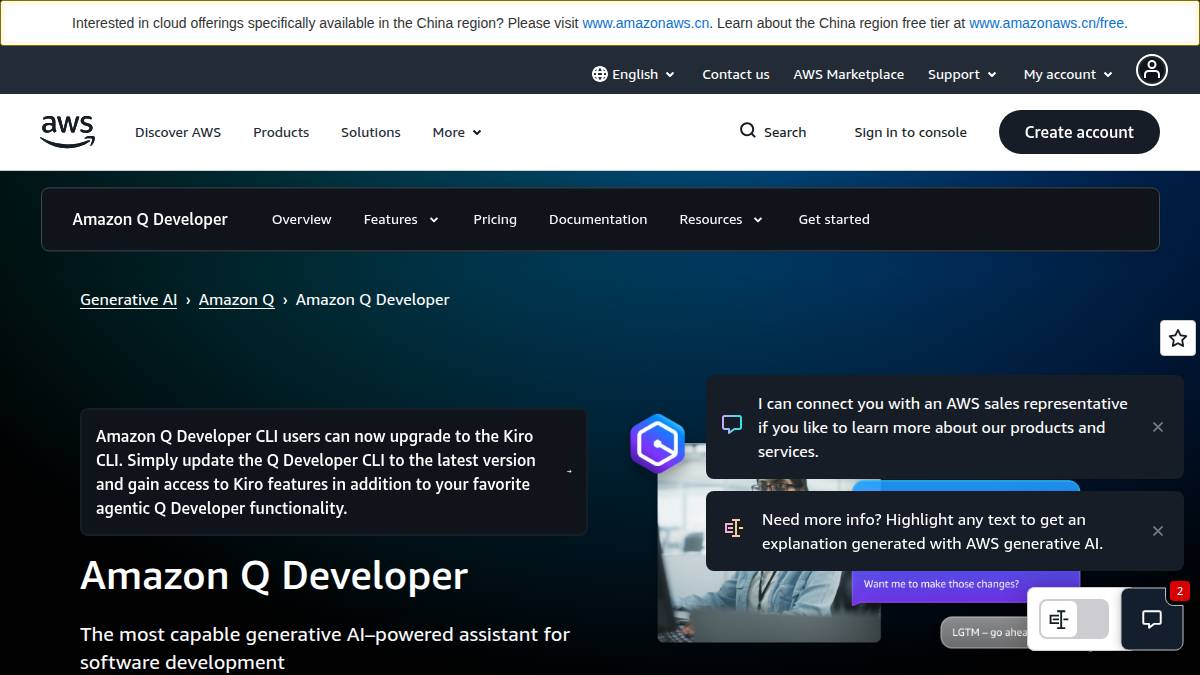Dismiss the AWS sales representative tooltip
This screenshot has width=1200, height=675.
tap(1158, 427)
